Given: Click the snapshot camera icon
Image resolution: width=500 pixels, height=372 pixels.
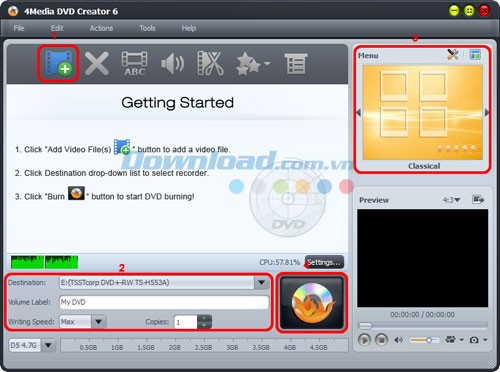Looking at the screenshot, I should pos(474,340).
